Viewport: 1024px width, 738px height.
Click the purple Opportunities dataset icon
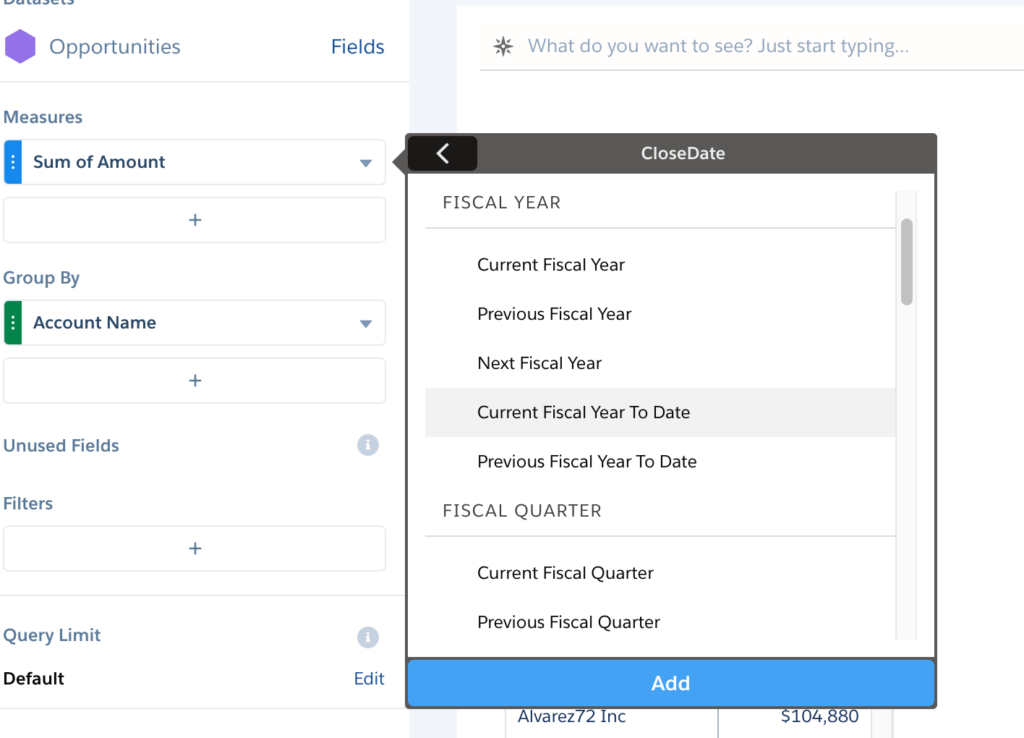click(20, 47)
